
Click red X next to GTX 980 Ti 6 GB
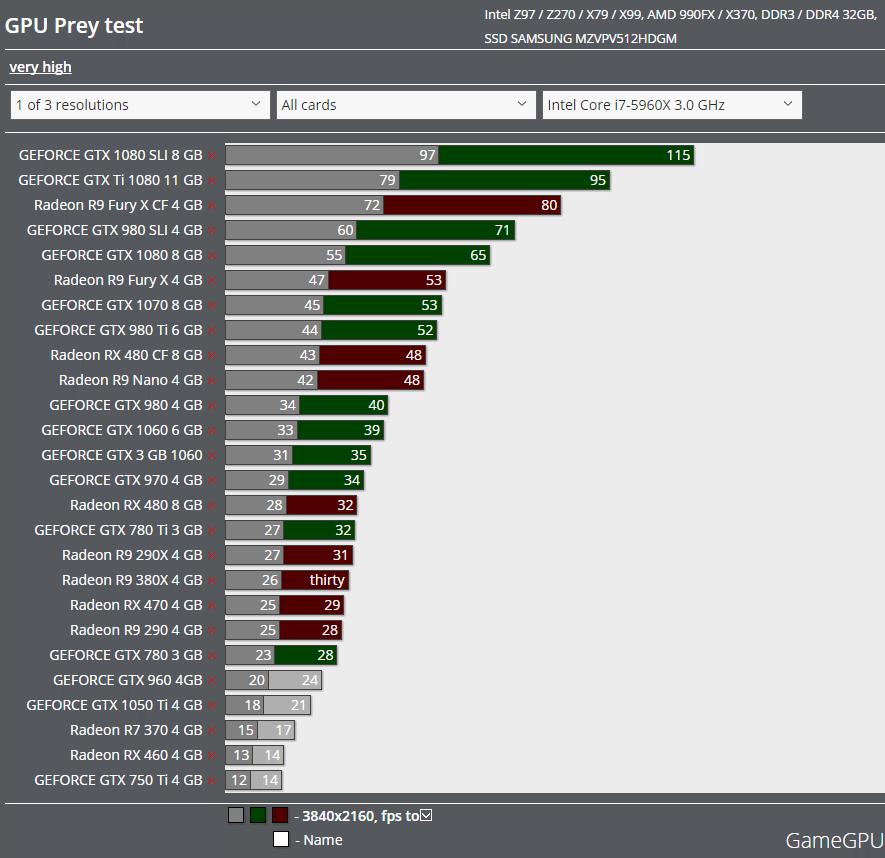(212, 331)
